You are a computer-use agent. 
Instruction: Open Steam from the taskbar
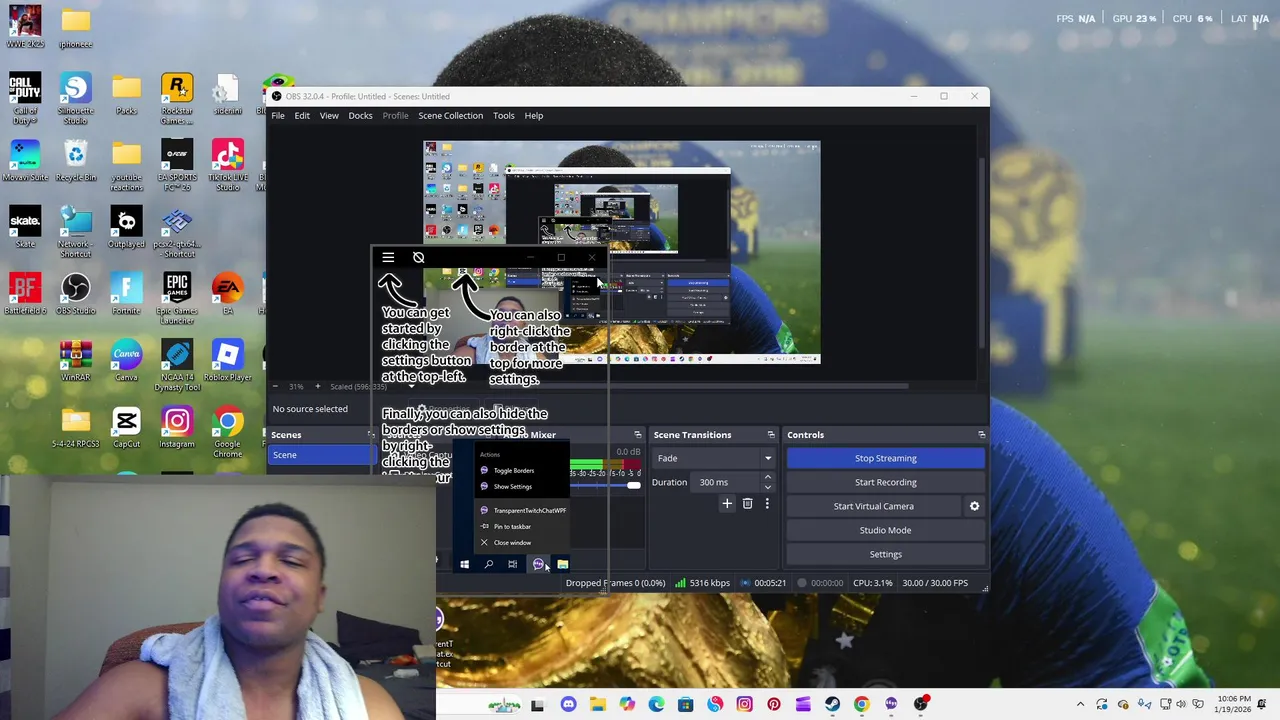pos(832,704)
